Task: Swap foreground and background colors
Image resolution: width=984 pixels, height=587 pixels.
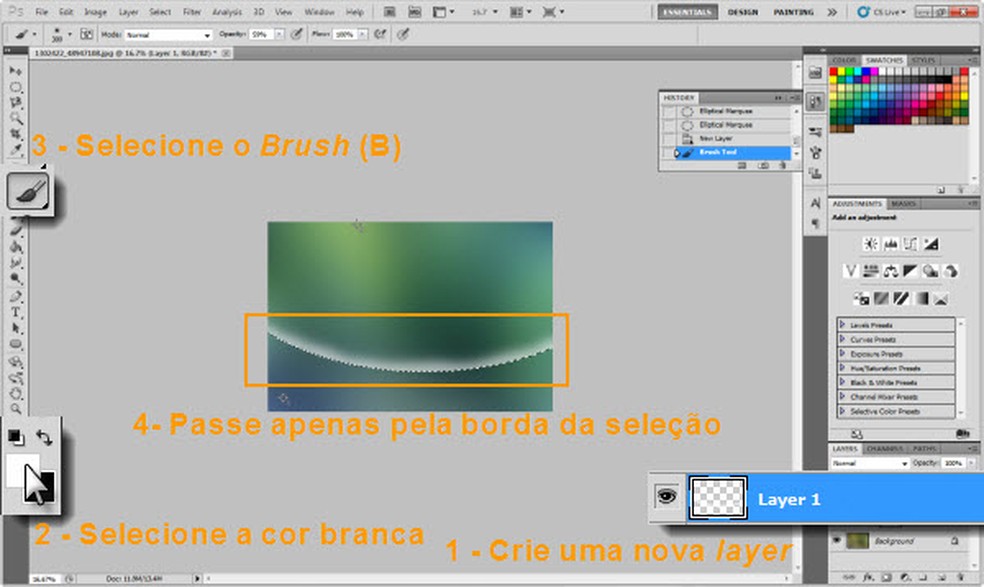Action: pos(44,437)
